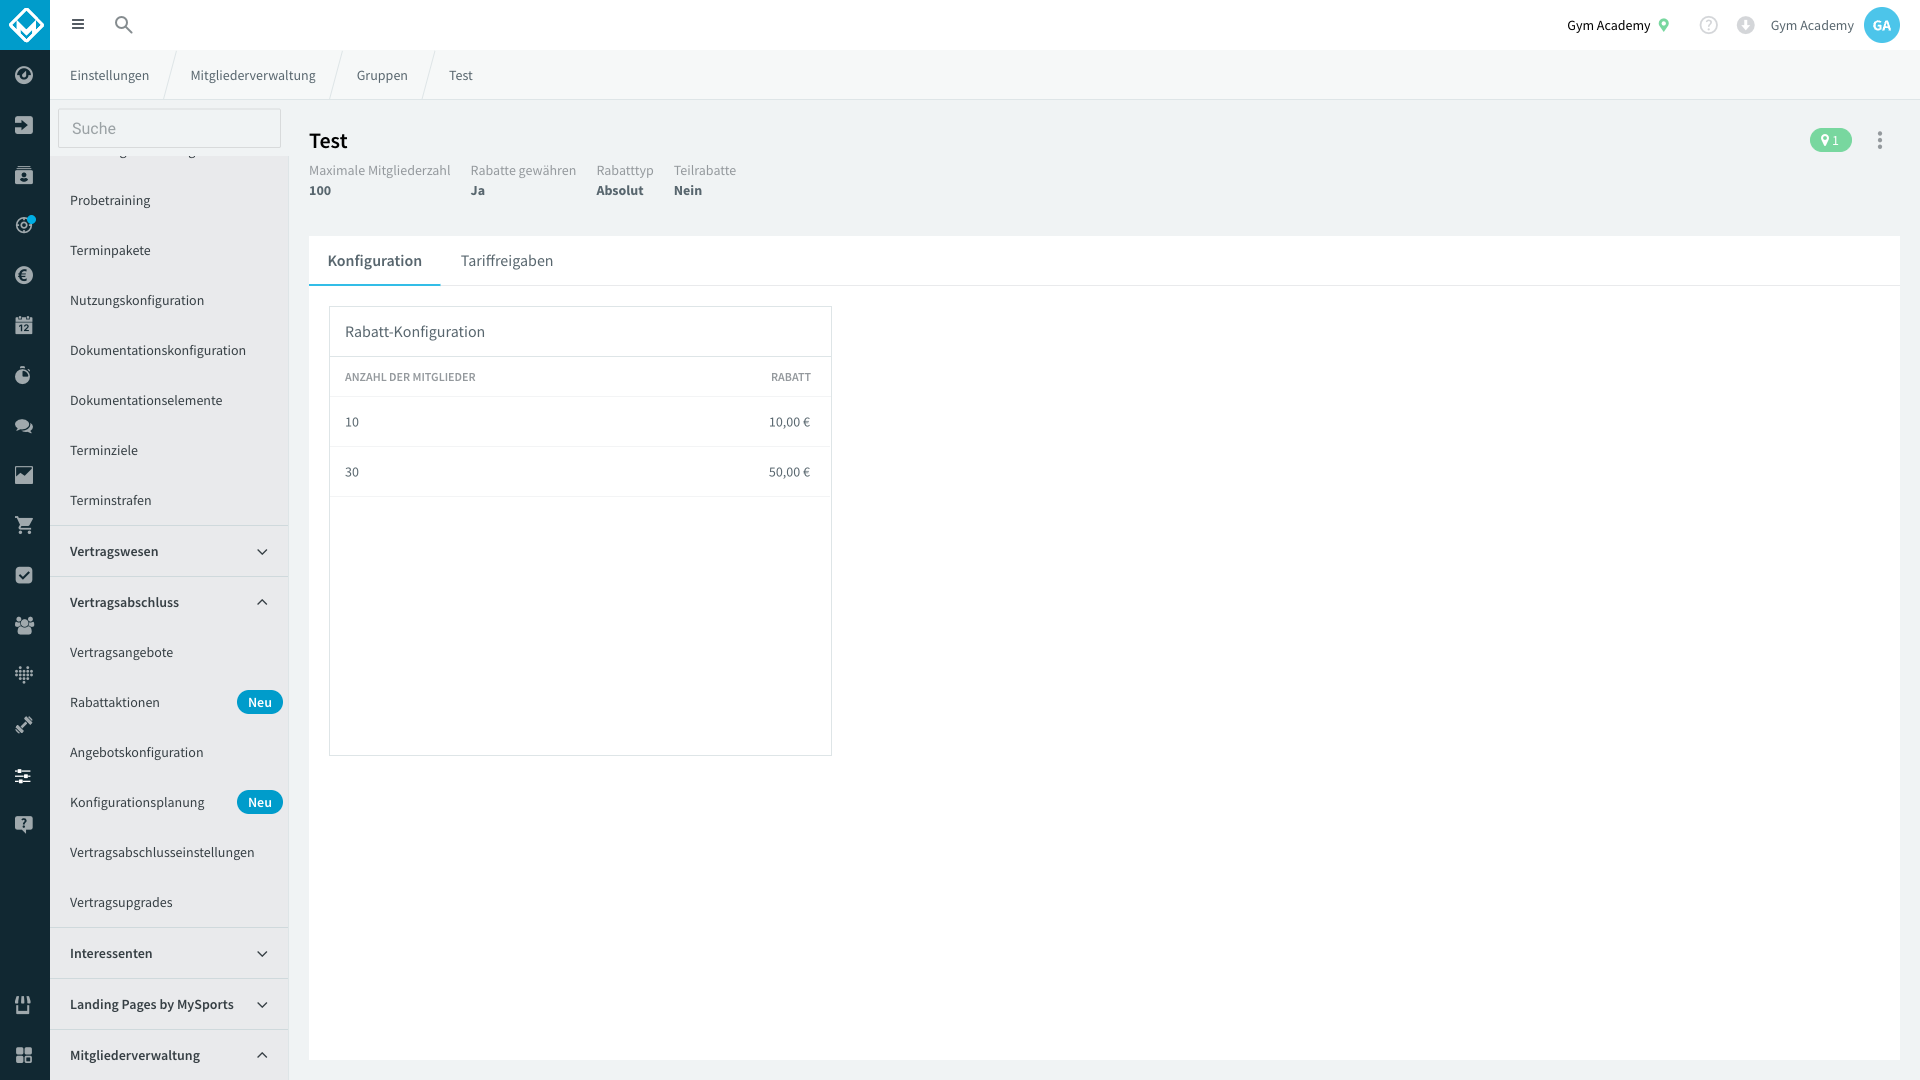Viewport: 1920px width, 1080px height.
Task: Switch to the Tariffreigaben tab
Action: click(507, 261)
